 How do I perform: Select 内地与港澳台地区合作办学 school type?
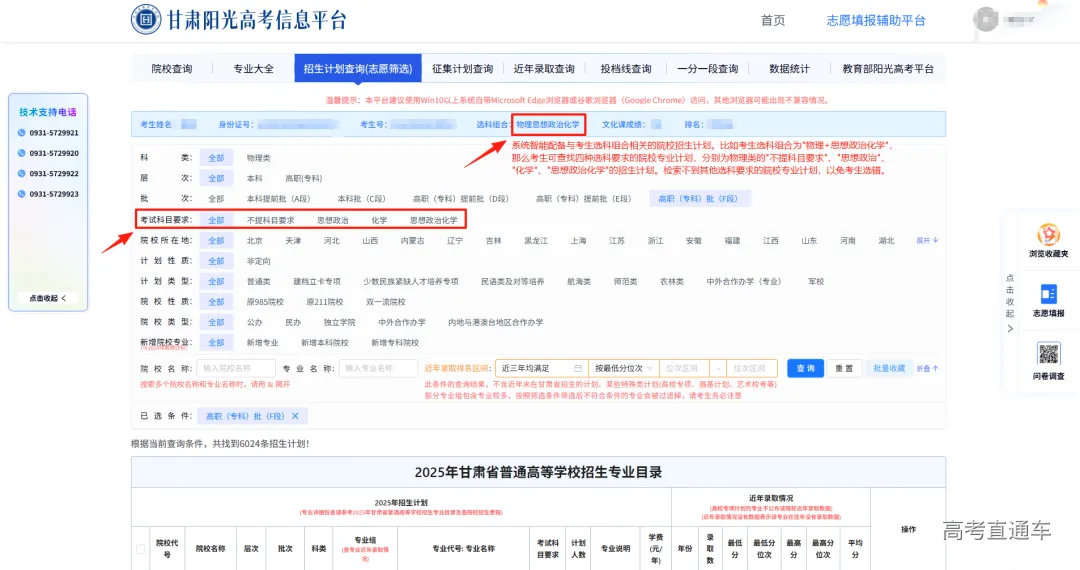point(495,322)
